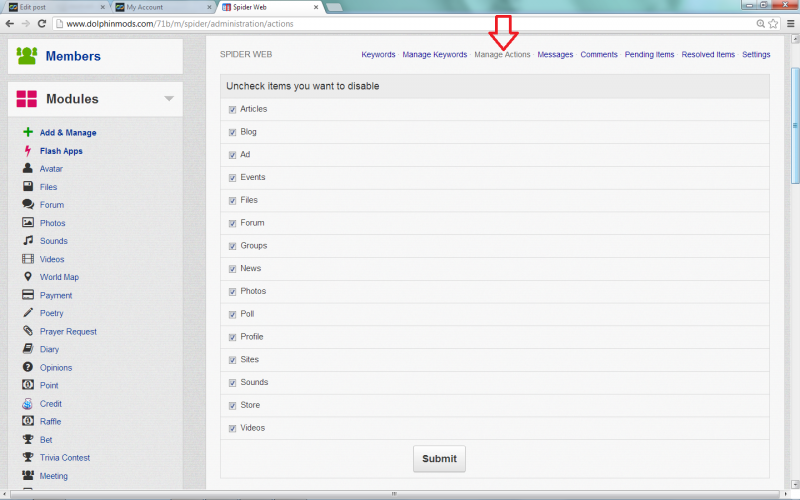Open the Settings menu item
Viewport: 800px width, 500px height.
pyautogui.click(x=756, y=55)
